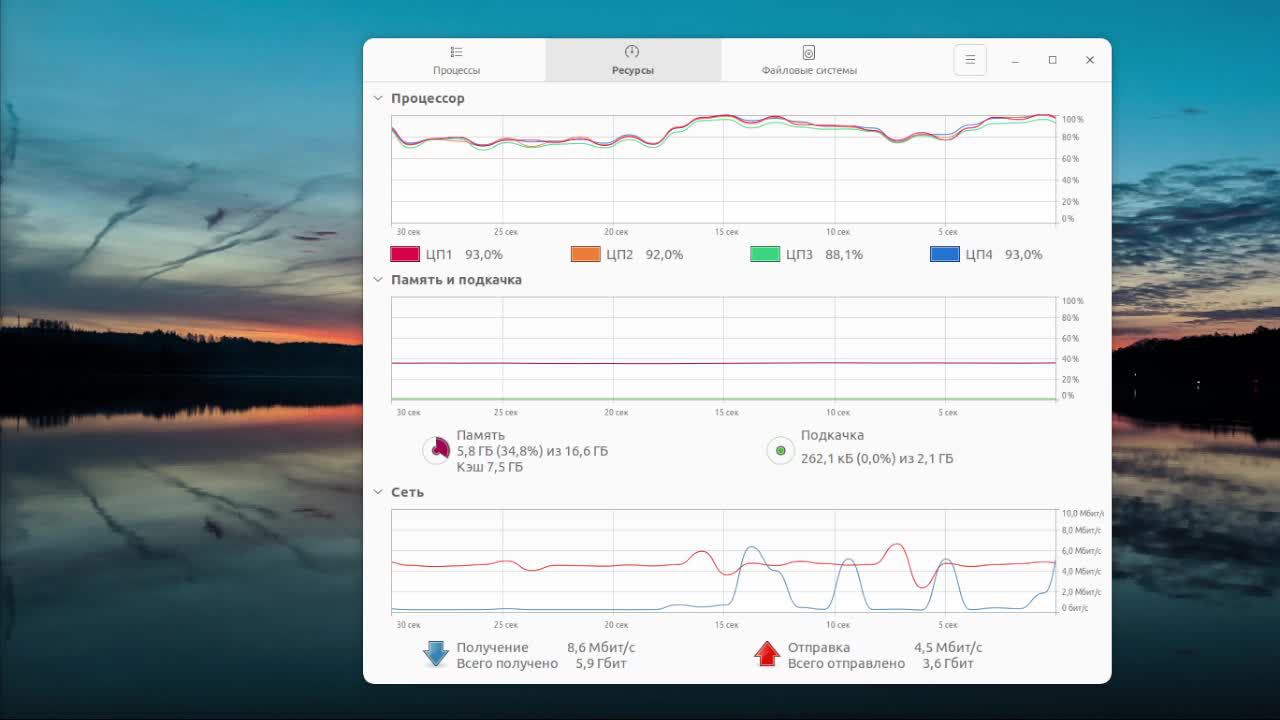The image size is (1280, 720).
Task: Switch to the Файловые системы tab
Action: click(809, 60)
